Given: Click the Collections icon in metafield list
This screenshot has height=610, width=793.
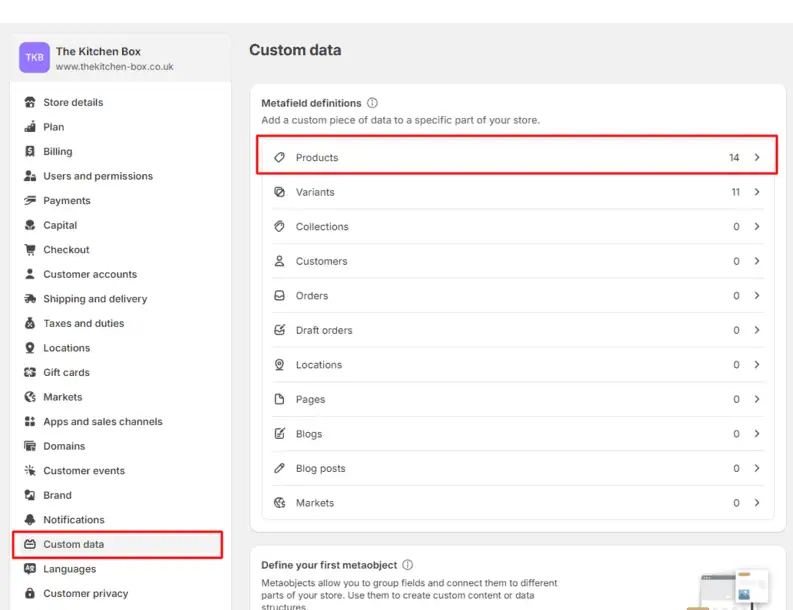Looking at the screenshot, I should point(279,226).
